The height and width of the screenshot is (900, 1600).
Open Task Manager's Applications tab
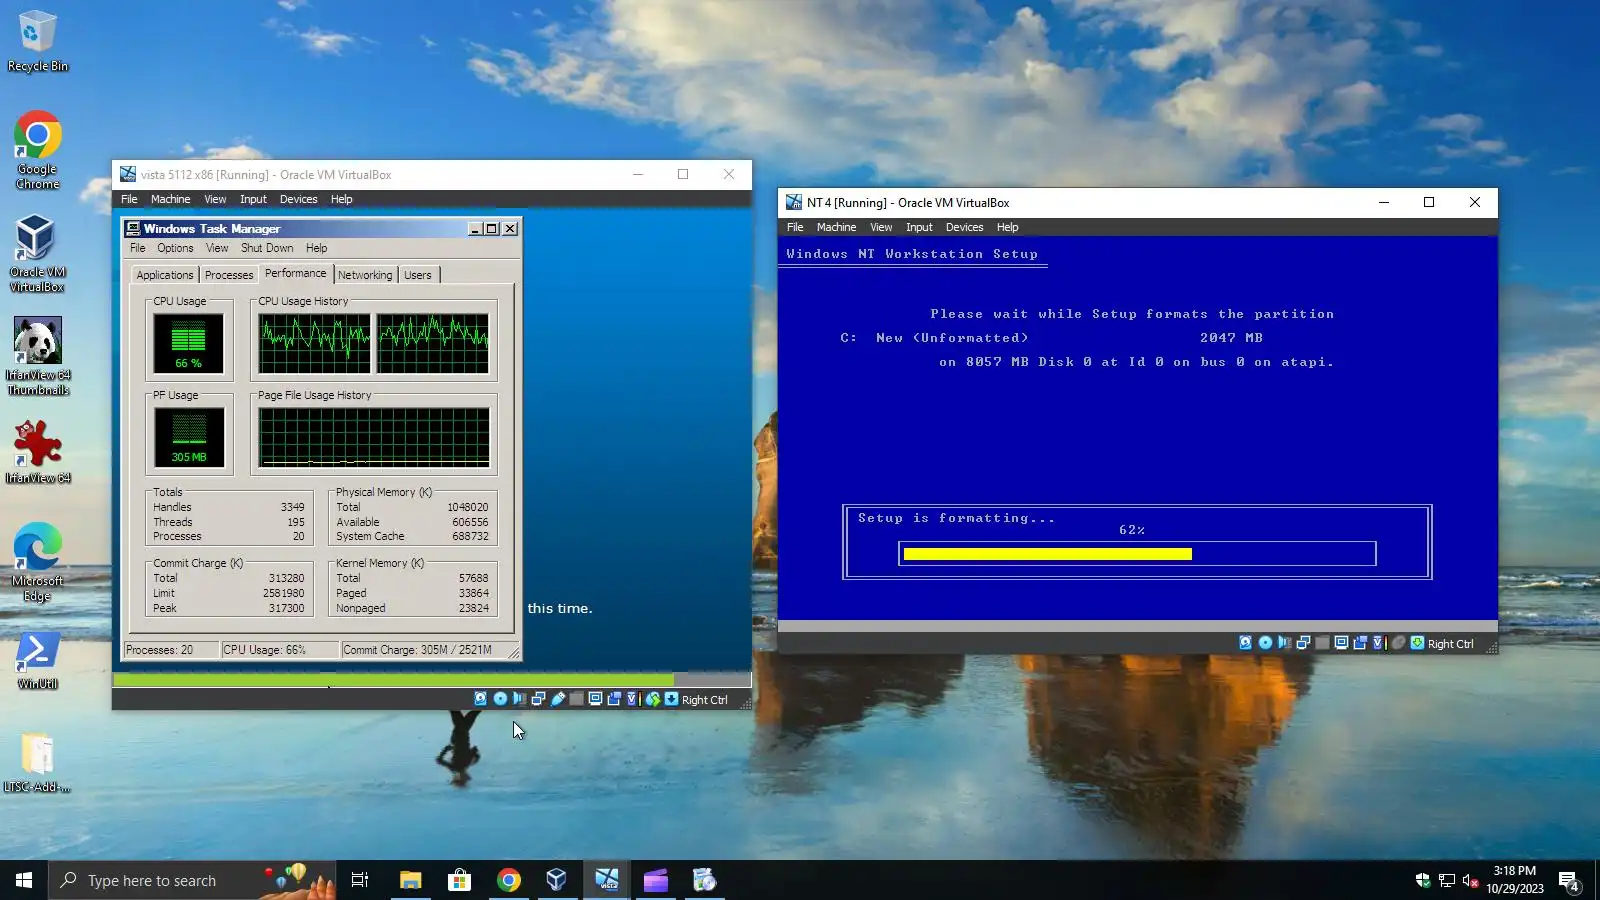click(165, 275)
